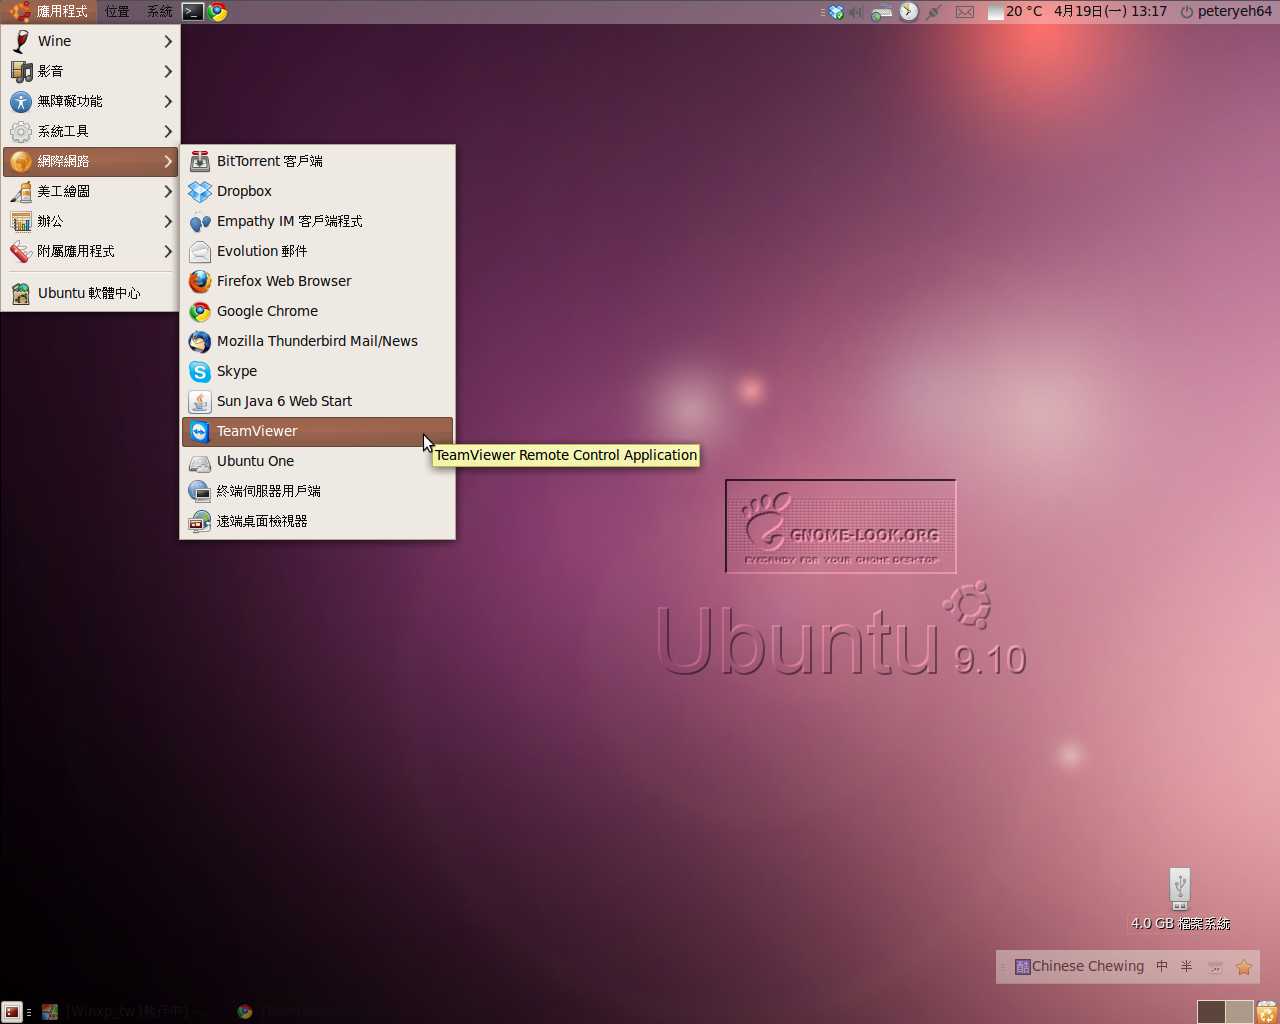The image size is (1280, 1024).
Task: Start Empathy IM 客戶端程式
Action: [x=317, y=221]
